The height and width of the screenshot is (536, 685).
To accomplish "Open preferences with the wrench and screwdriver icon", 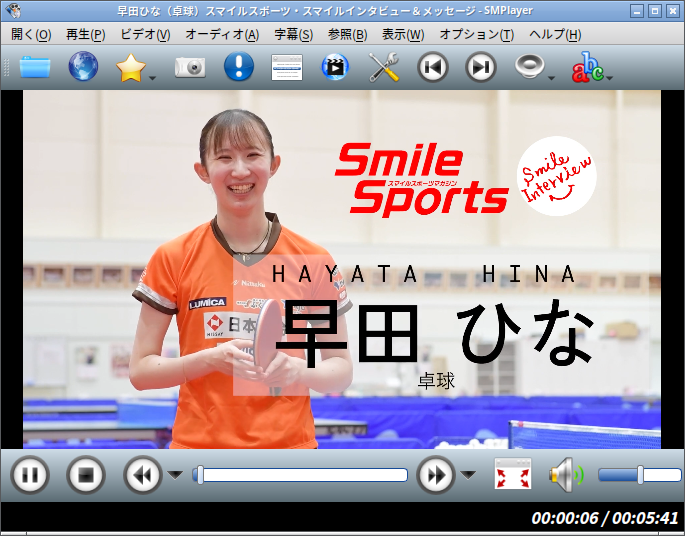I will point(384,67).
